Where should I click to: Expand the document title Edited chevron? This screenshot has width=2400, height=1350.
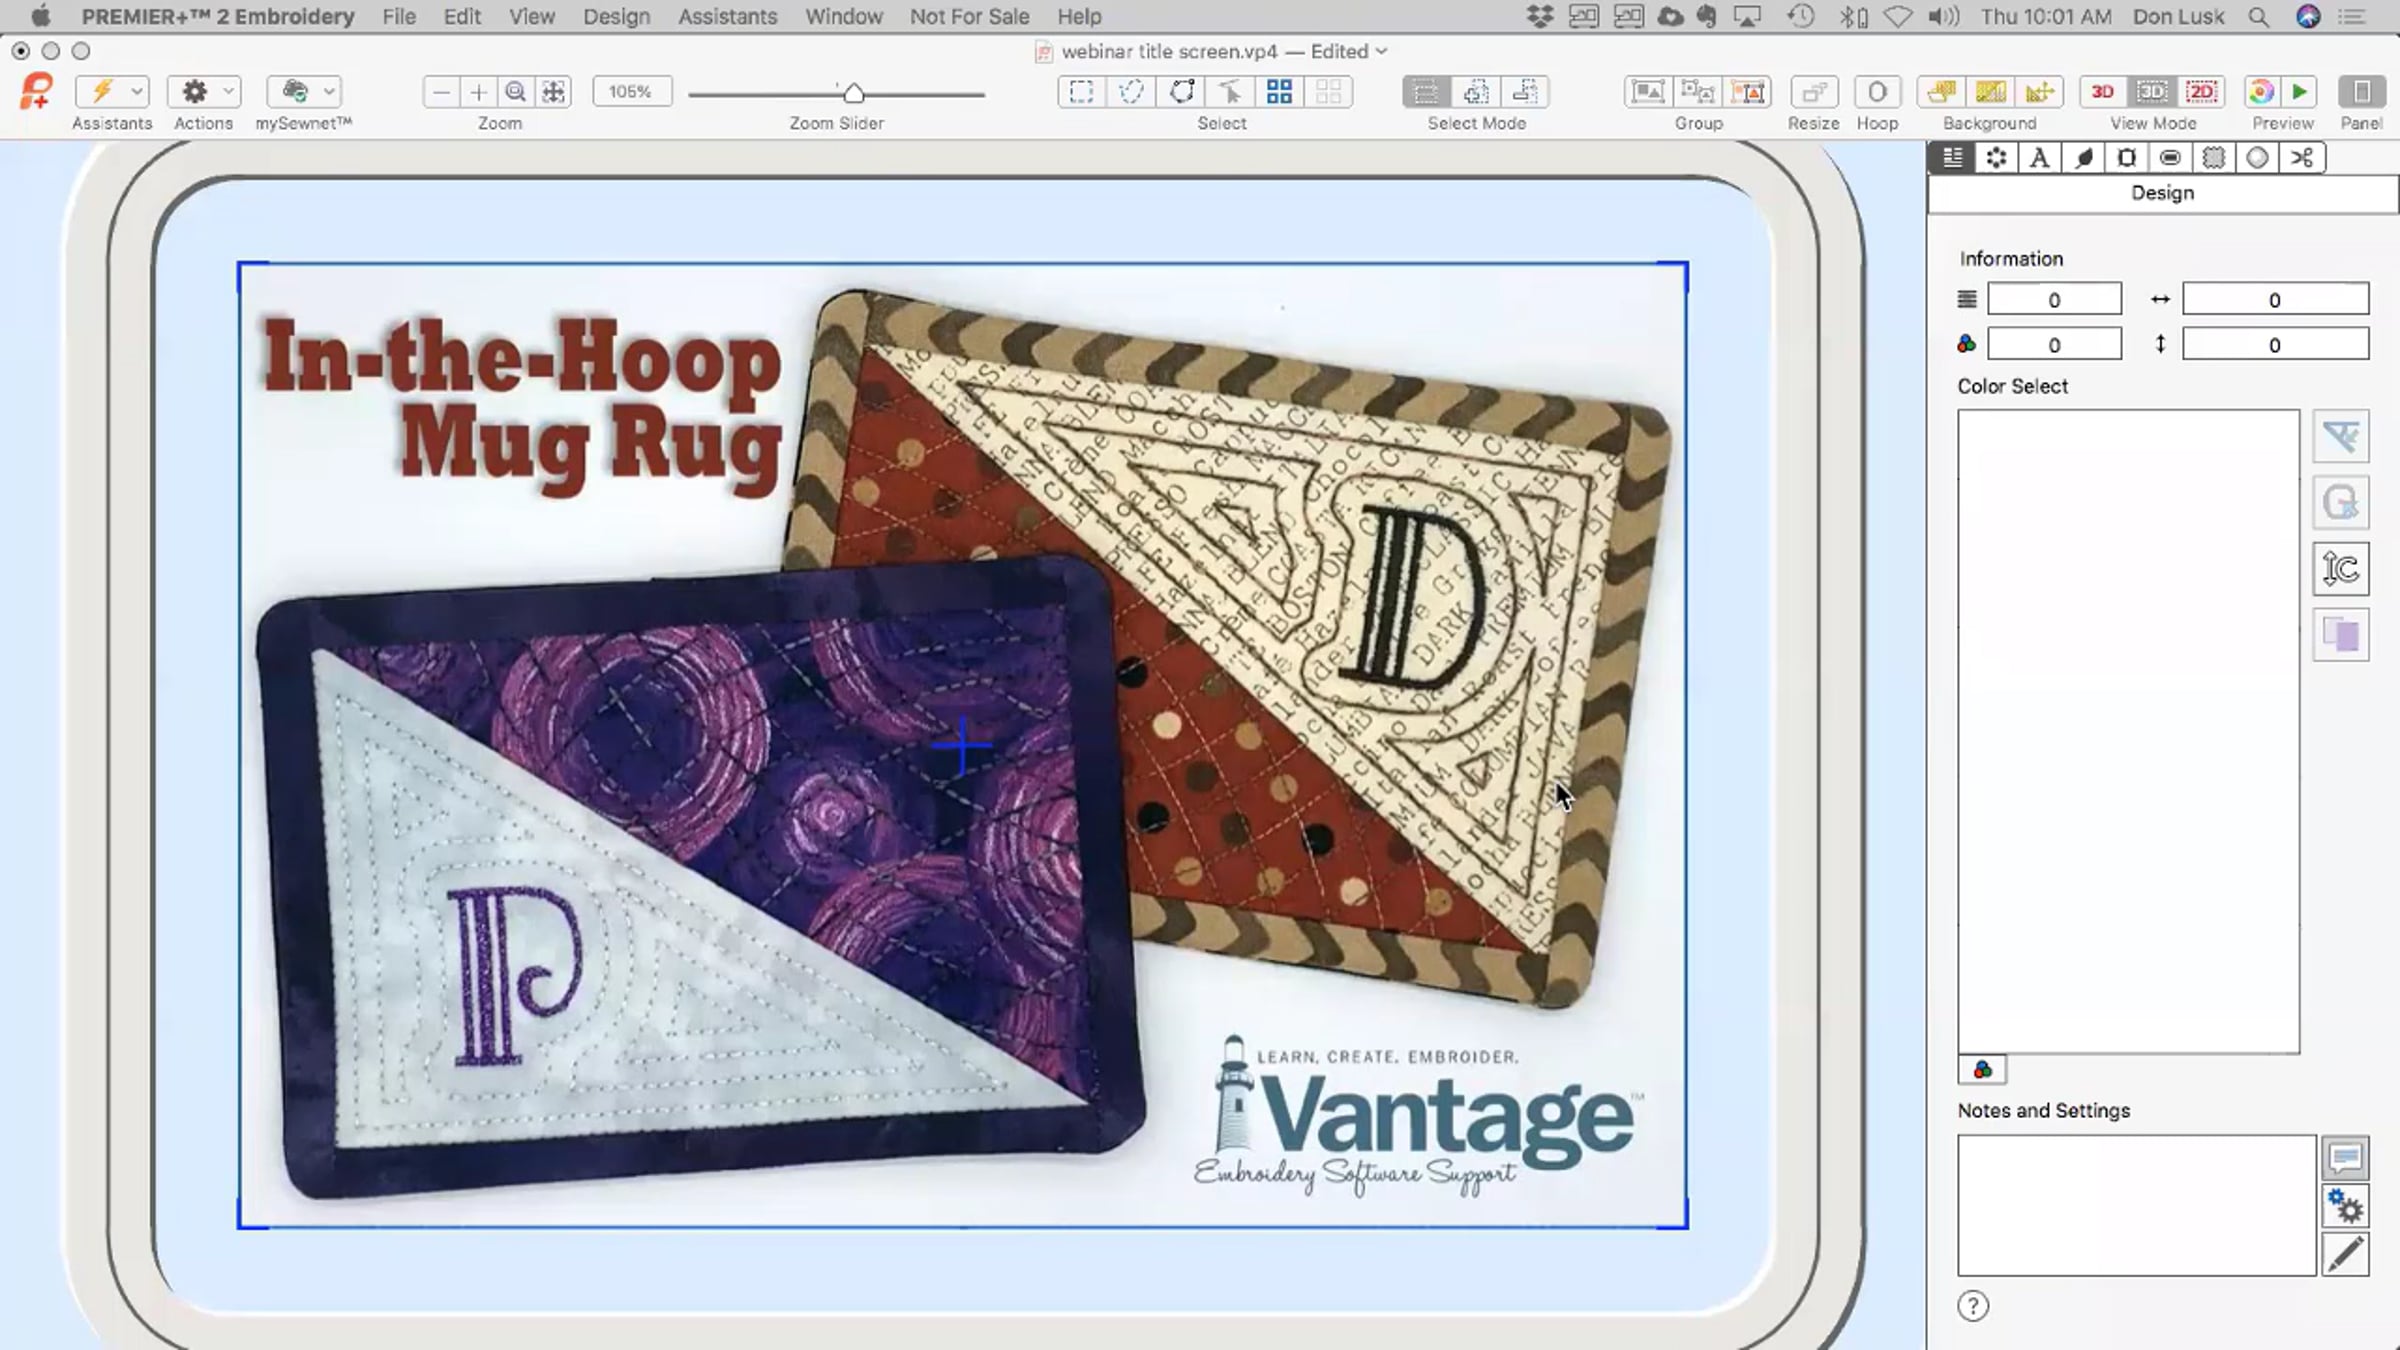[1381, 52]
